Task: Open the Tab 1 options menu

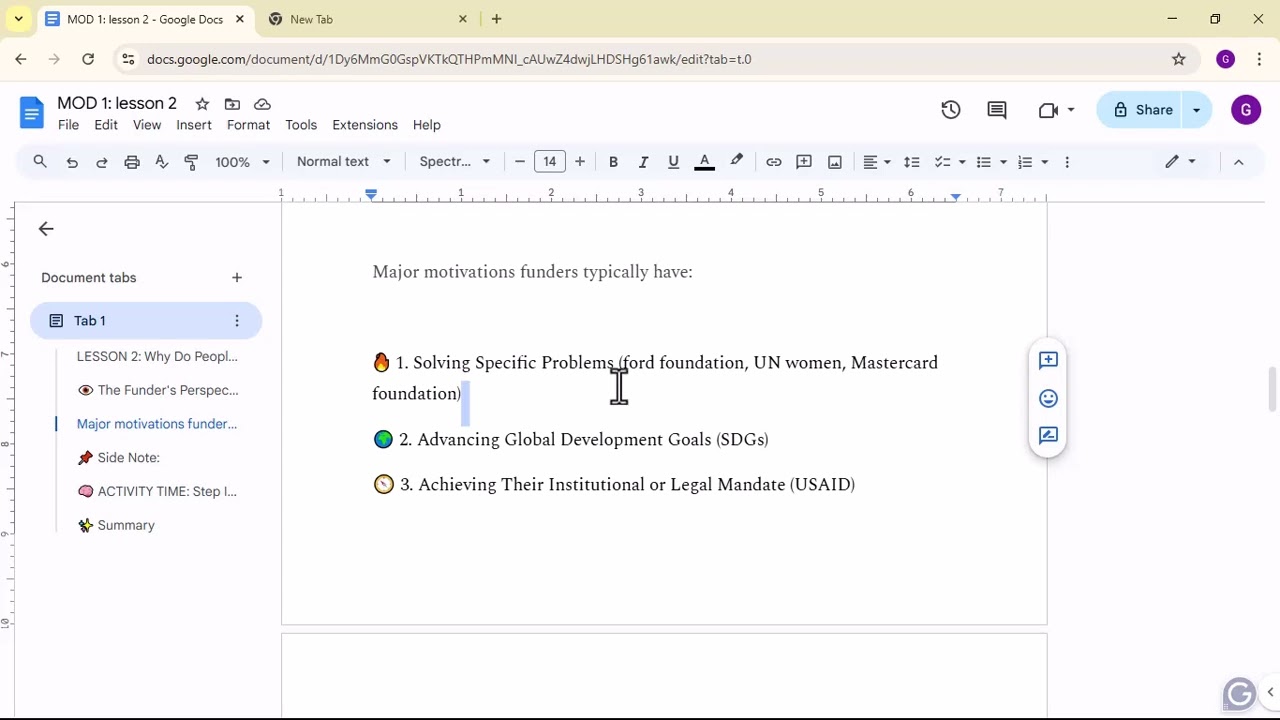Action: (x=237, y=321)
